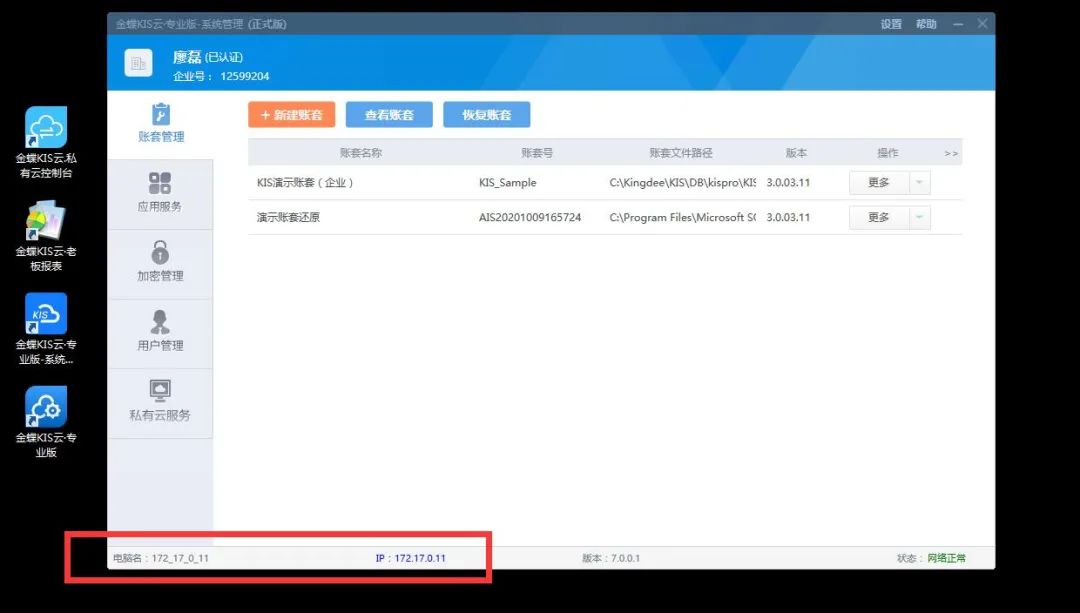Click the C:\Kingdee\KIS\DB path cell

[682, 183]
